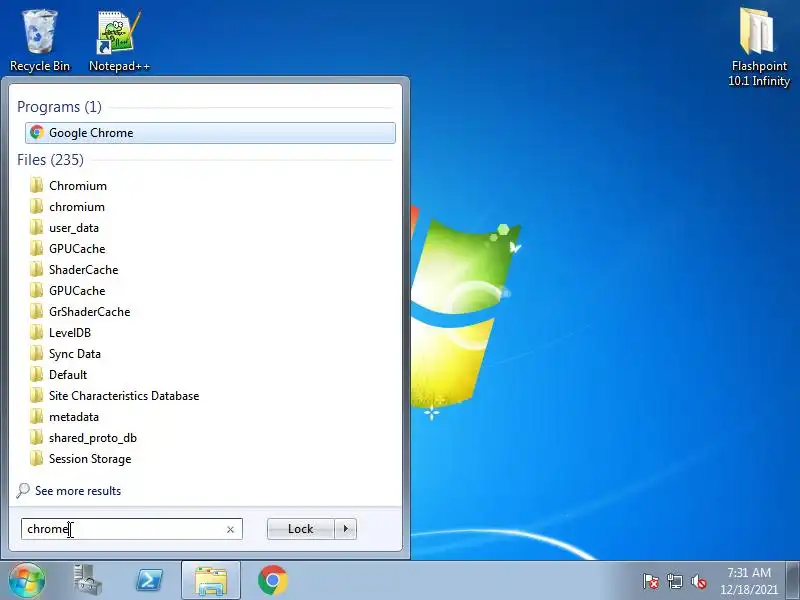Image resolution: width=800 pixels, height=600 pixels.
Task: Click the folder icon next to GrShaderCache
Action: tap(37, 311)
